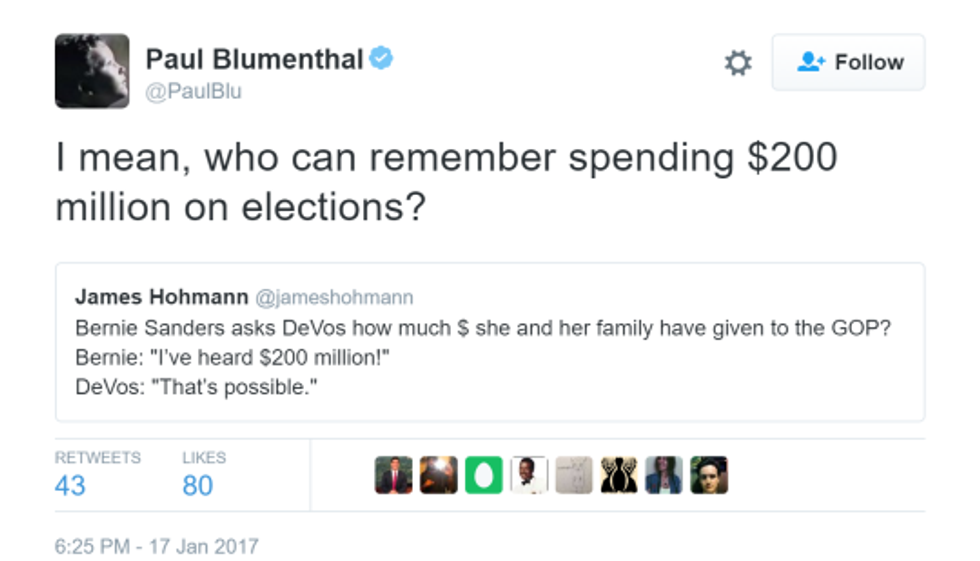Click the avatar of woman in blue jacket
The height and width of the screenshot is (561, 980).
[x=663, y=475]
